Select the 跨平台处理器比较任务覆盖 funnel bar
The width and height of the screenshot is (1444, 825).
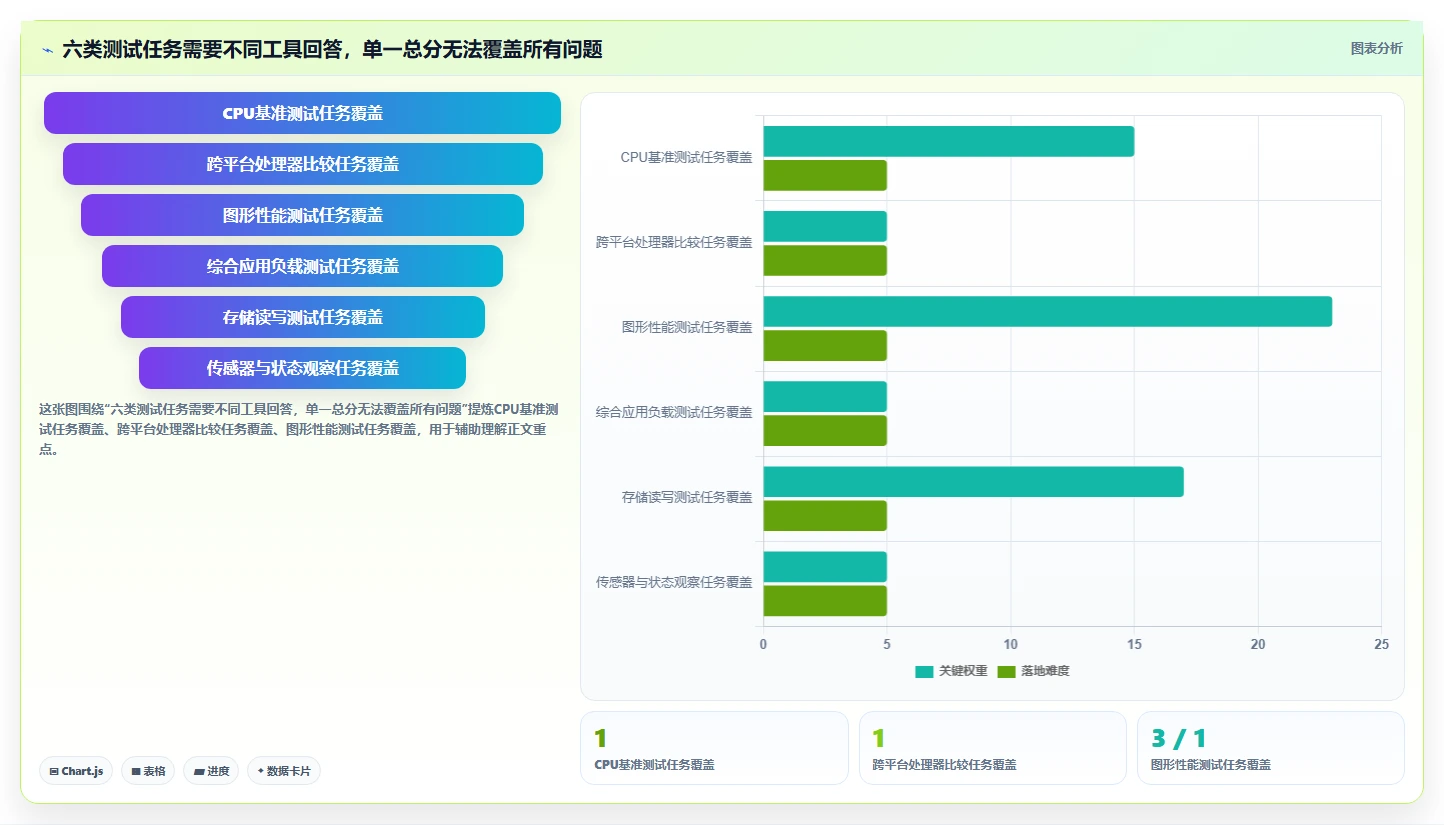click(x=303, y=164)
